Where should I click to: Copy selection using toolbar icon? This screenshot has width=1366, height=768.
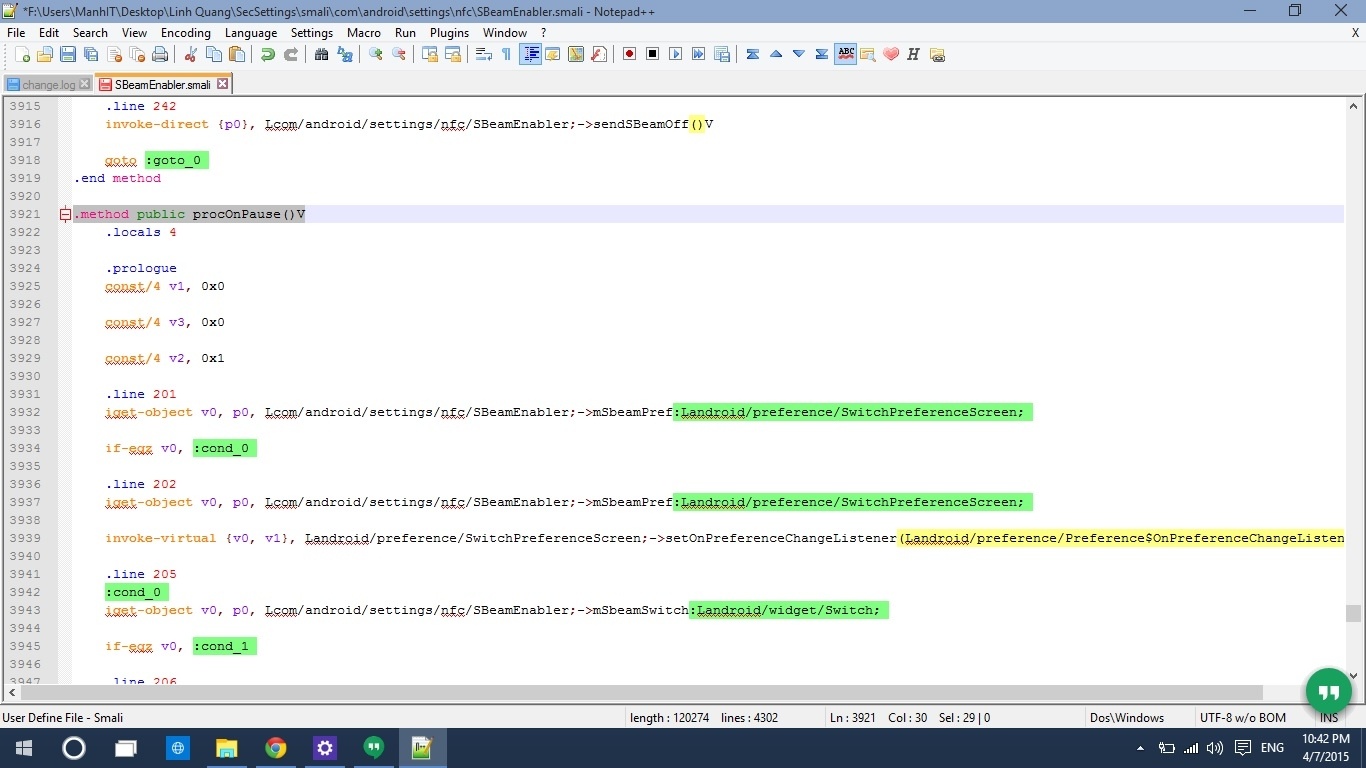(213, 54)
